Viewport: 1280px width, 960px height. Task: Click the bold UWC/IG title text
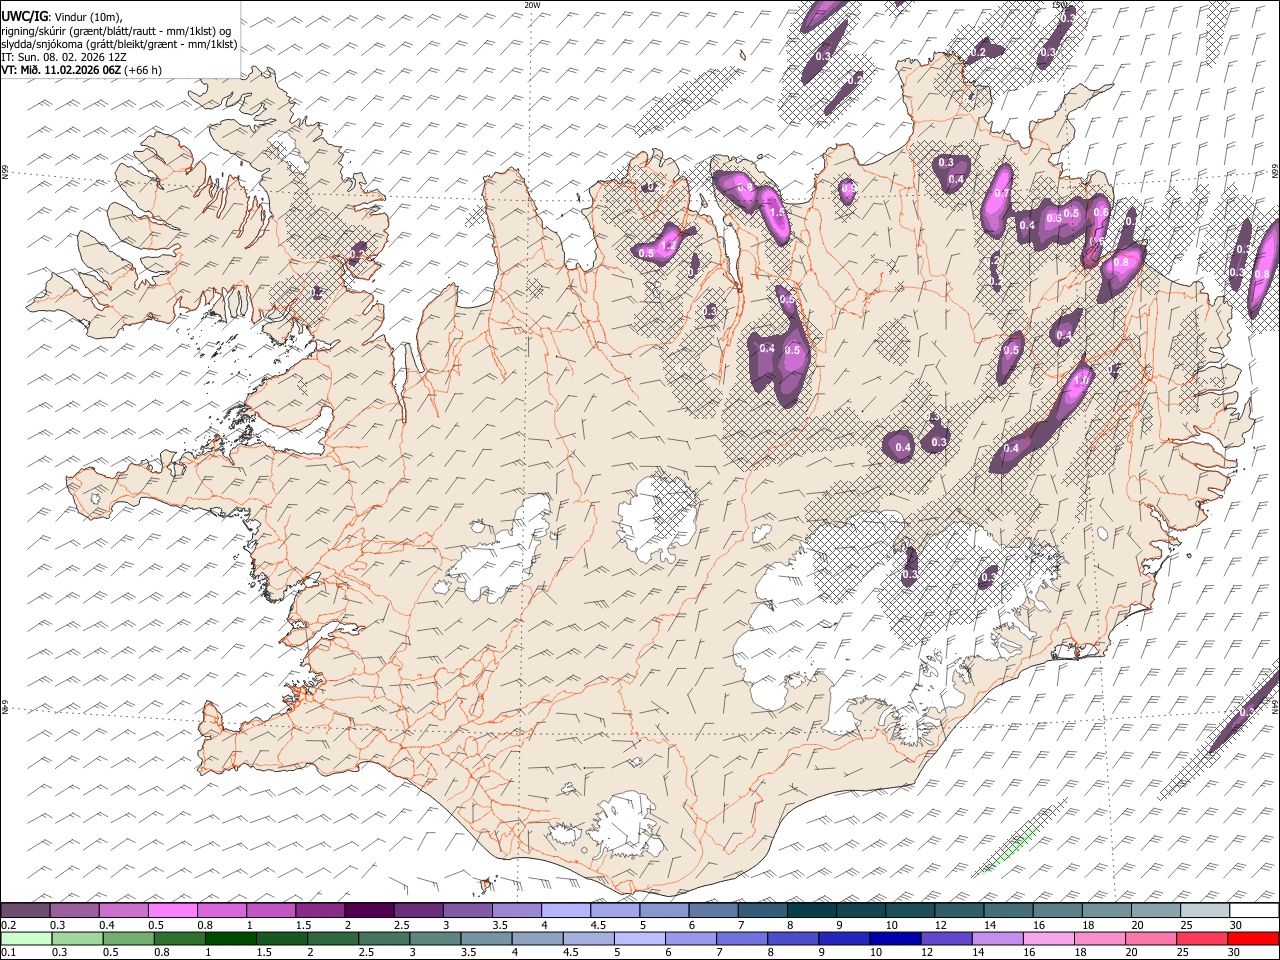point(24,16)
